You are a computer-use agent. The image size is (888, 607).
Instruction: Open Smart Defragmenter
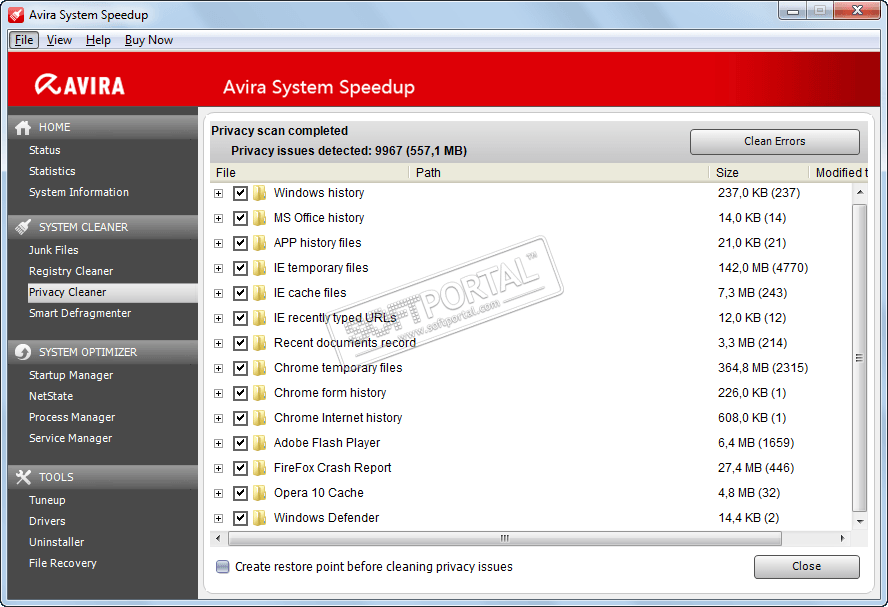(x=80, y=313)
